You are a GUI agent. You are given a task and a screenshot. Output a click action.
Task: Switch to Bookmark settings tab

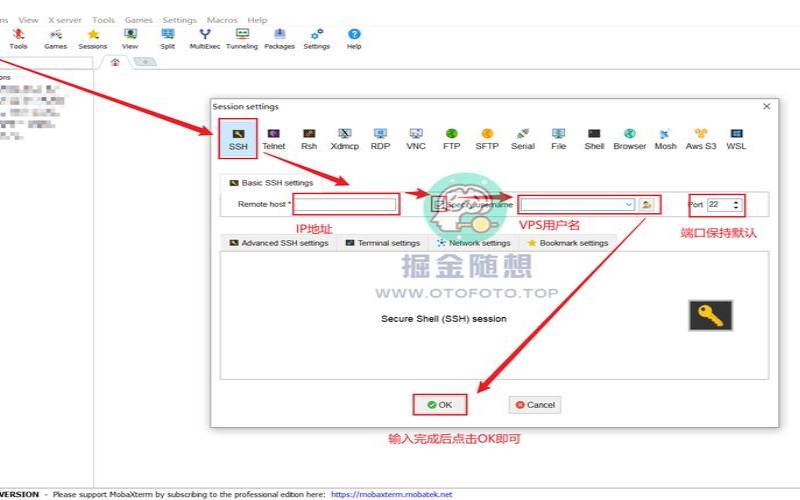coord(568,243)
